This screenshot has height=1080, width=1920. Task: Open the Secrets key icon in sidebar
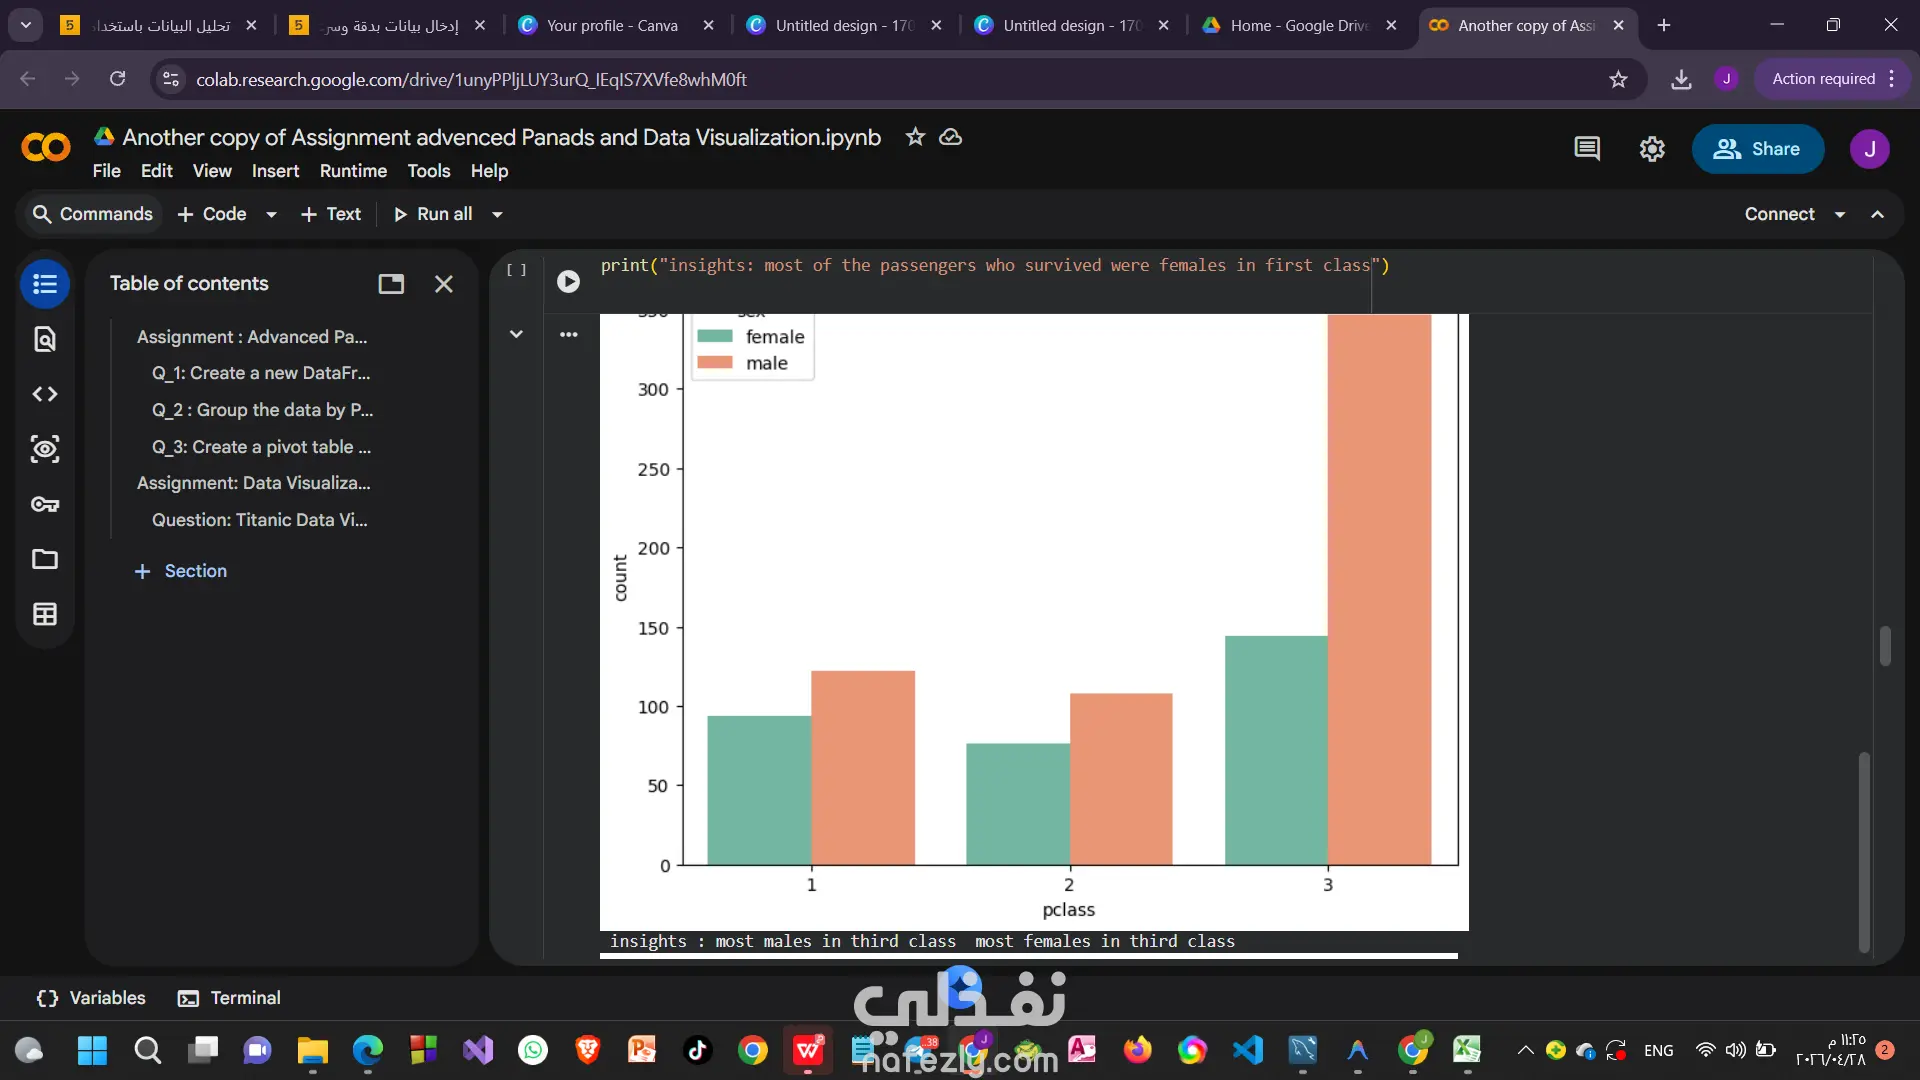(45, 504)
